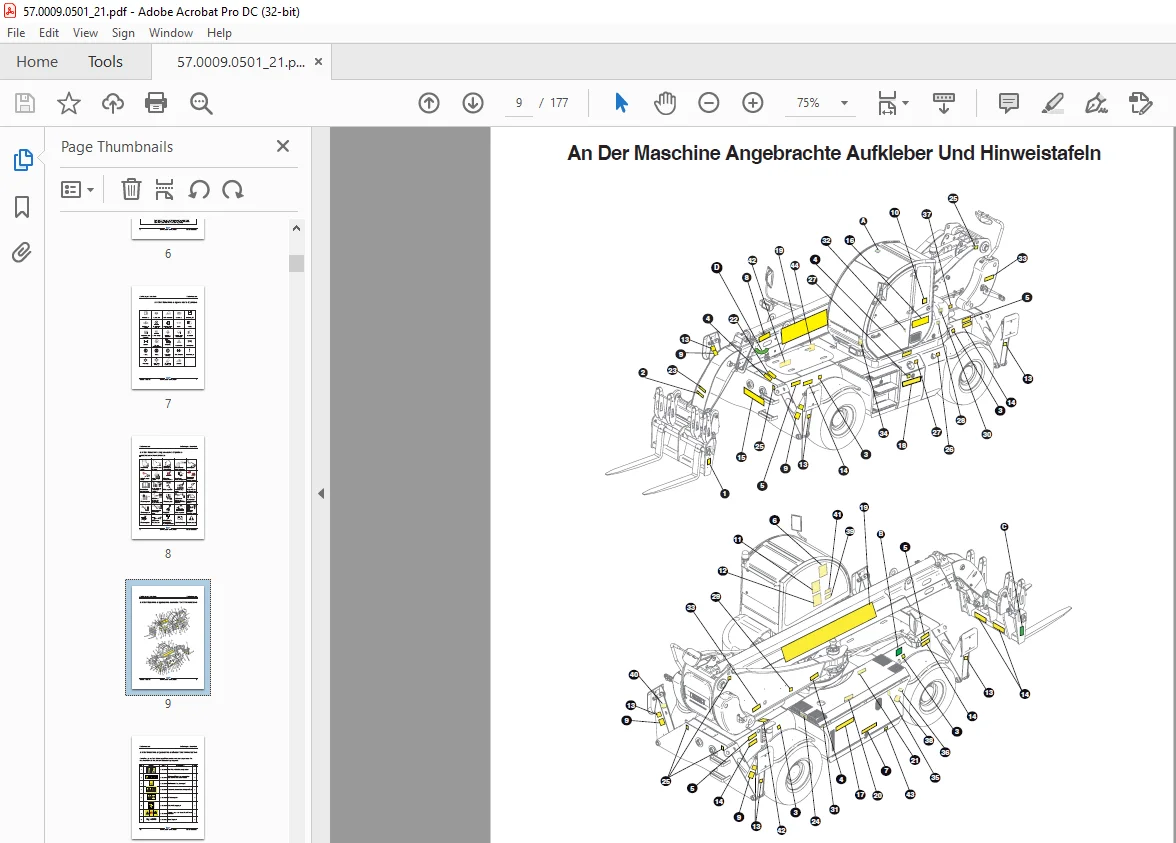
Task: Toggle the Bookmarks panel
Action: 22,207
